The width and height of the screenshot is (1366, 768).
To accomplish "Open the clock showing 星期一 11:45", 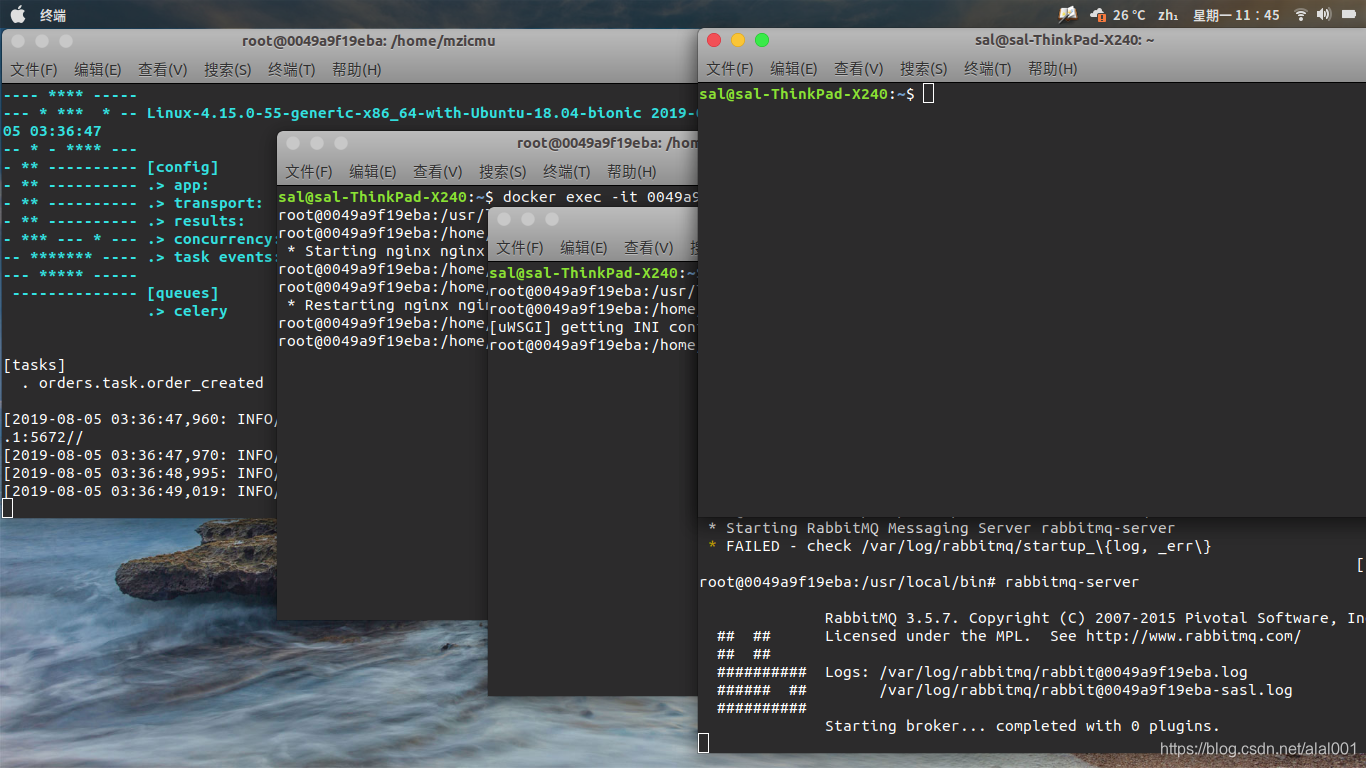I will tap(1236, 15).
